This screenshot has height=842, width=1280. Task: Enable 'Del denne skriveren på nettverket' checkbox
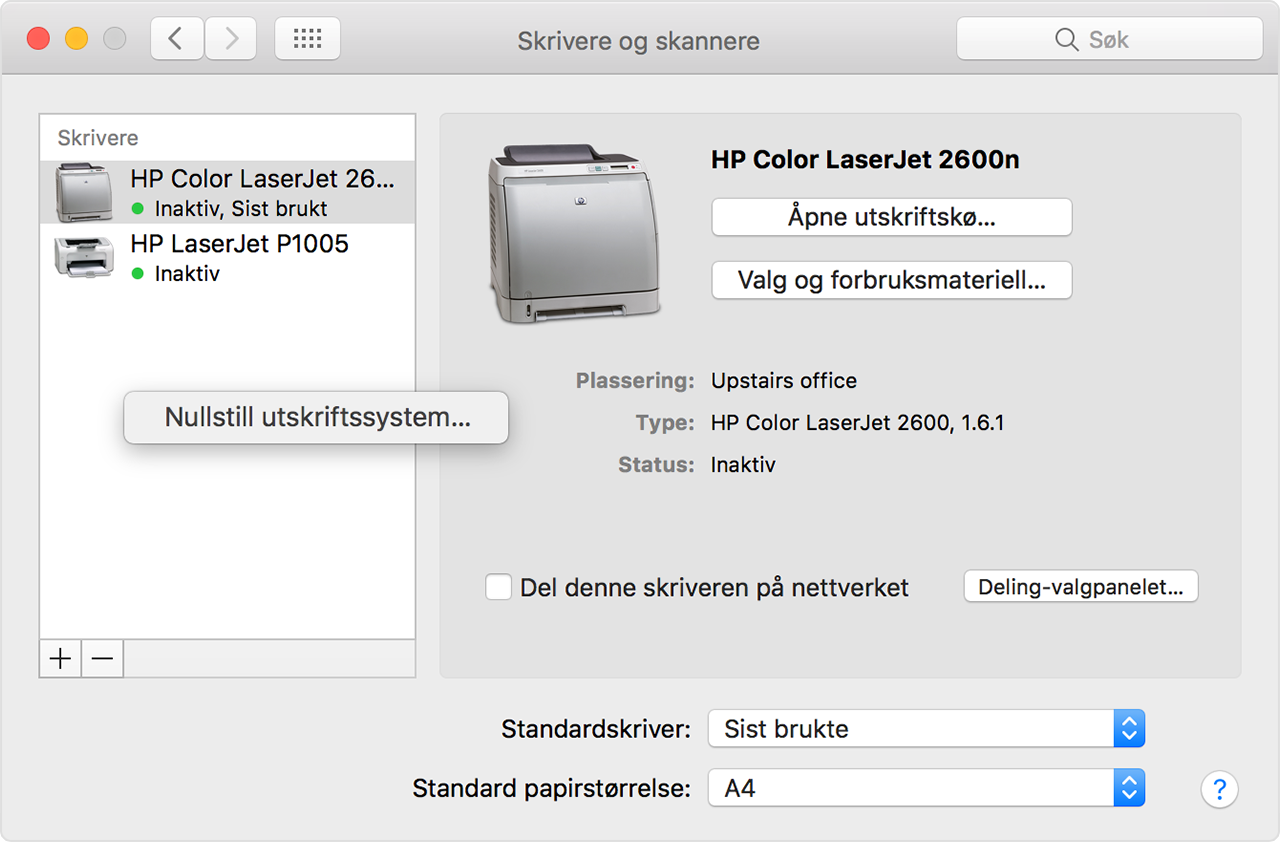[498, 587]
